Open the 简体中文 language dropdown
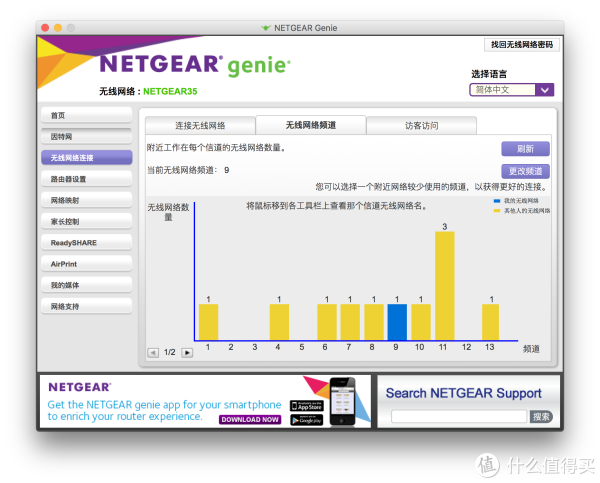 (511, 90)
